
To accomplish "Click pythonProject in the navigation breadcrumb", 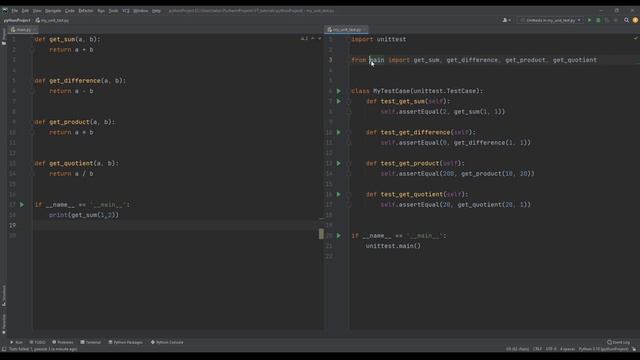I will pyautogui.click(x=17, y=20).
